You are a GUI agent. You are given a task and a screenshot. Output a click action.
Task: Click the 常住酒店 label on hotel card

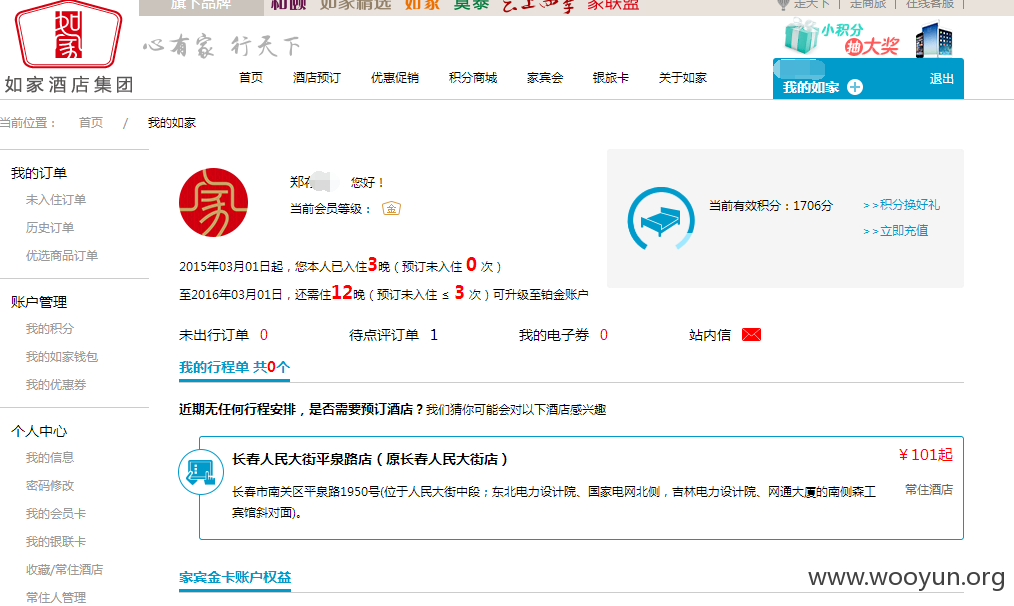tap(929, 490)
